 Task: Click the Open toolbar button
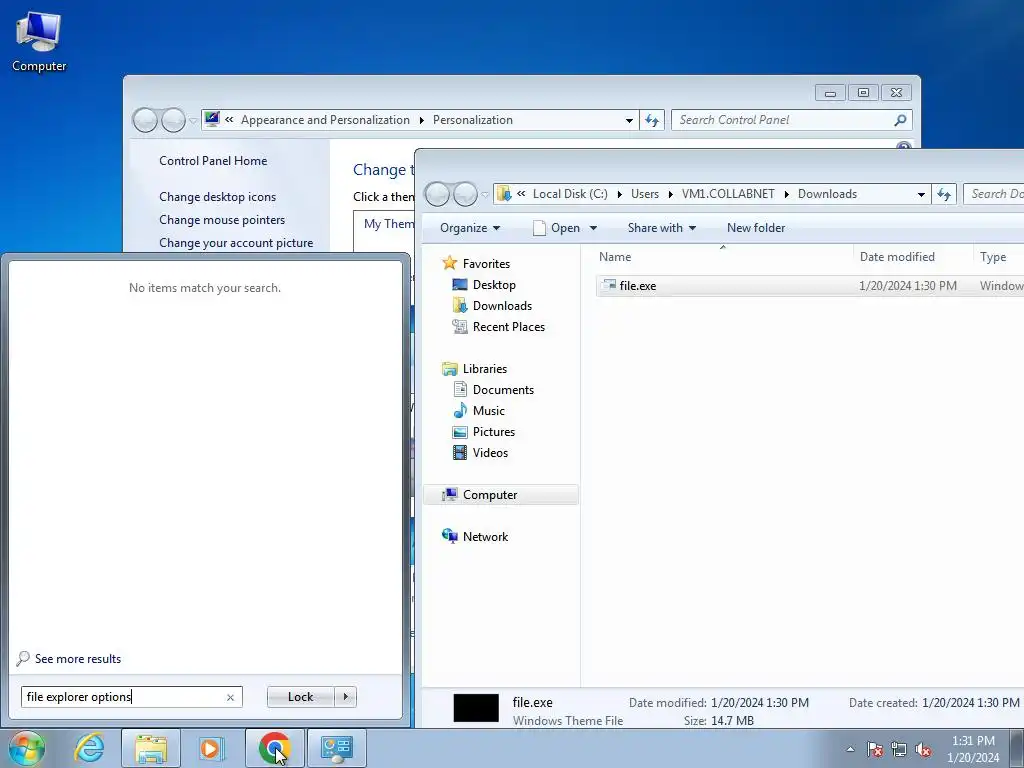click(x=557, y=228)
